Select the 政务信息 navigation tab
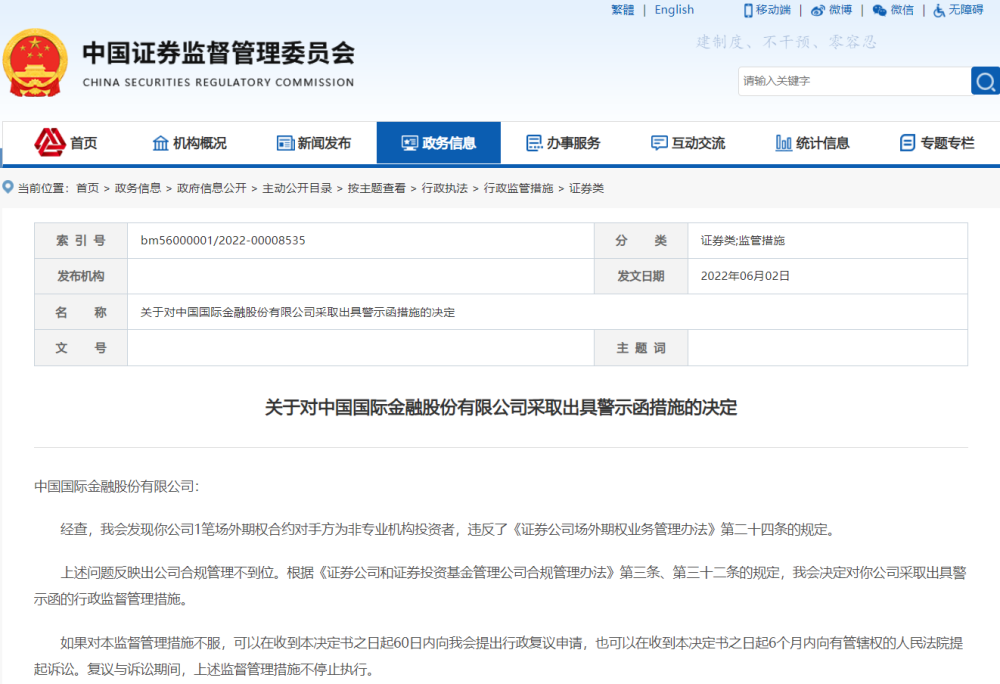 [439, 143]
